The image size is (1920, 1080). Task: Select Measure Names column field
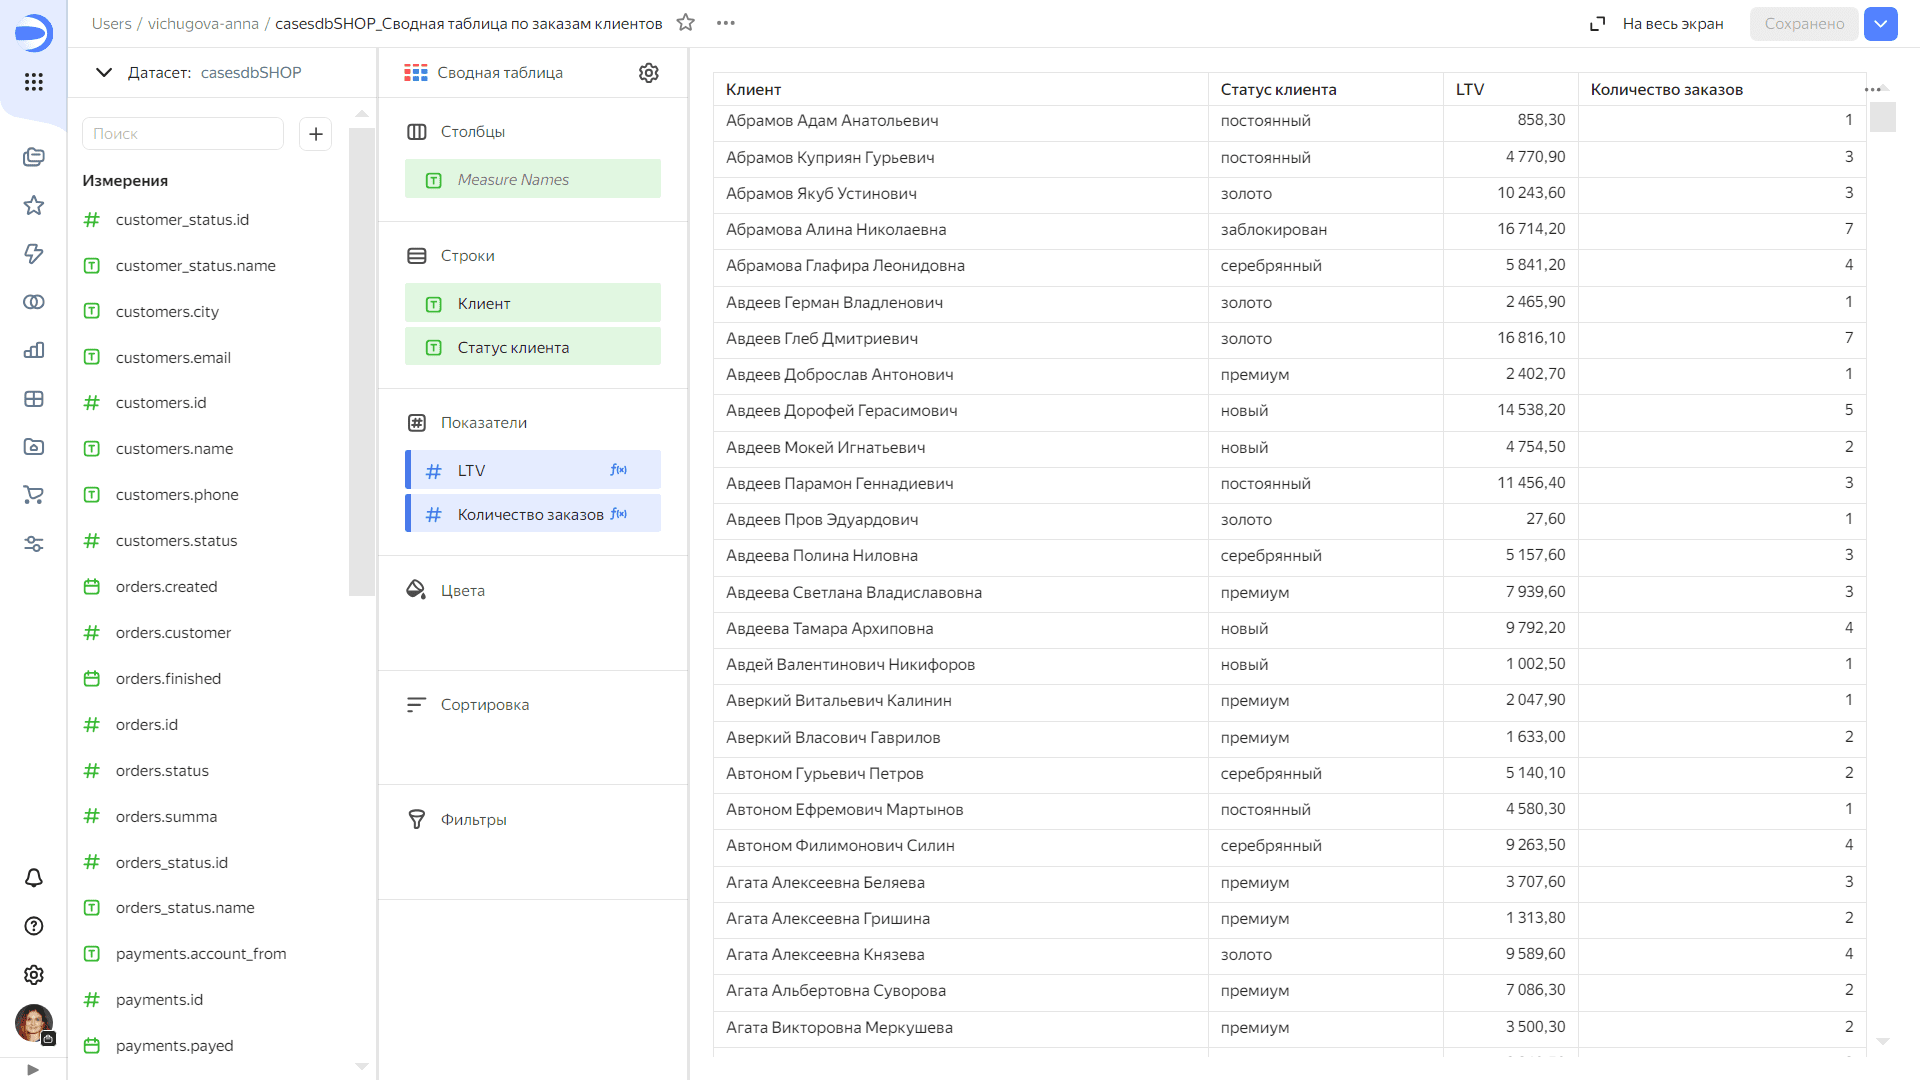[533, 179]
